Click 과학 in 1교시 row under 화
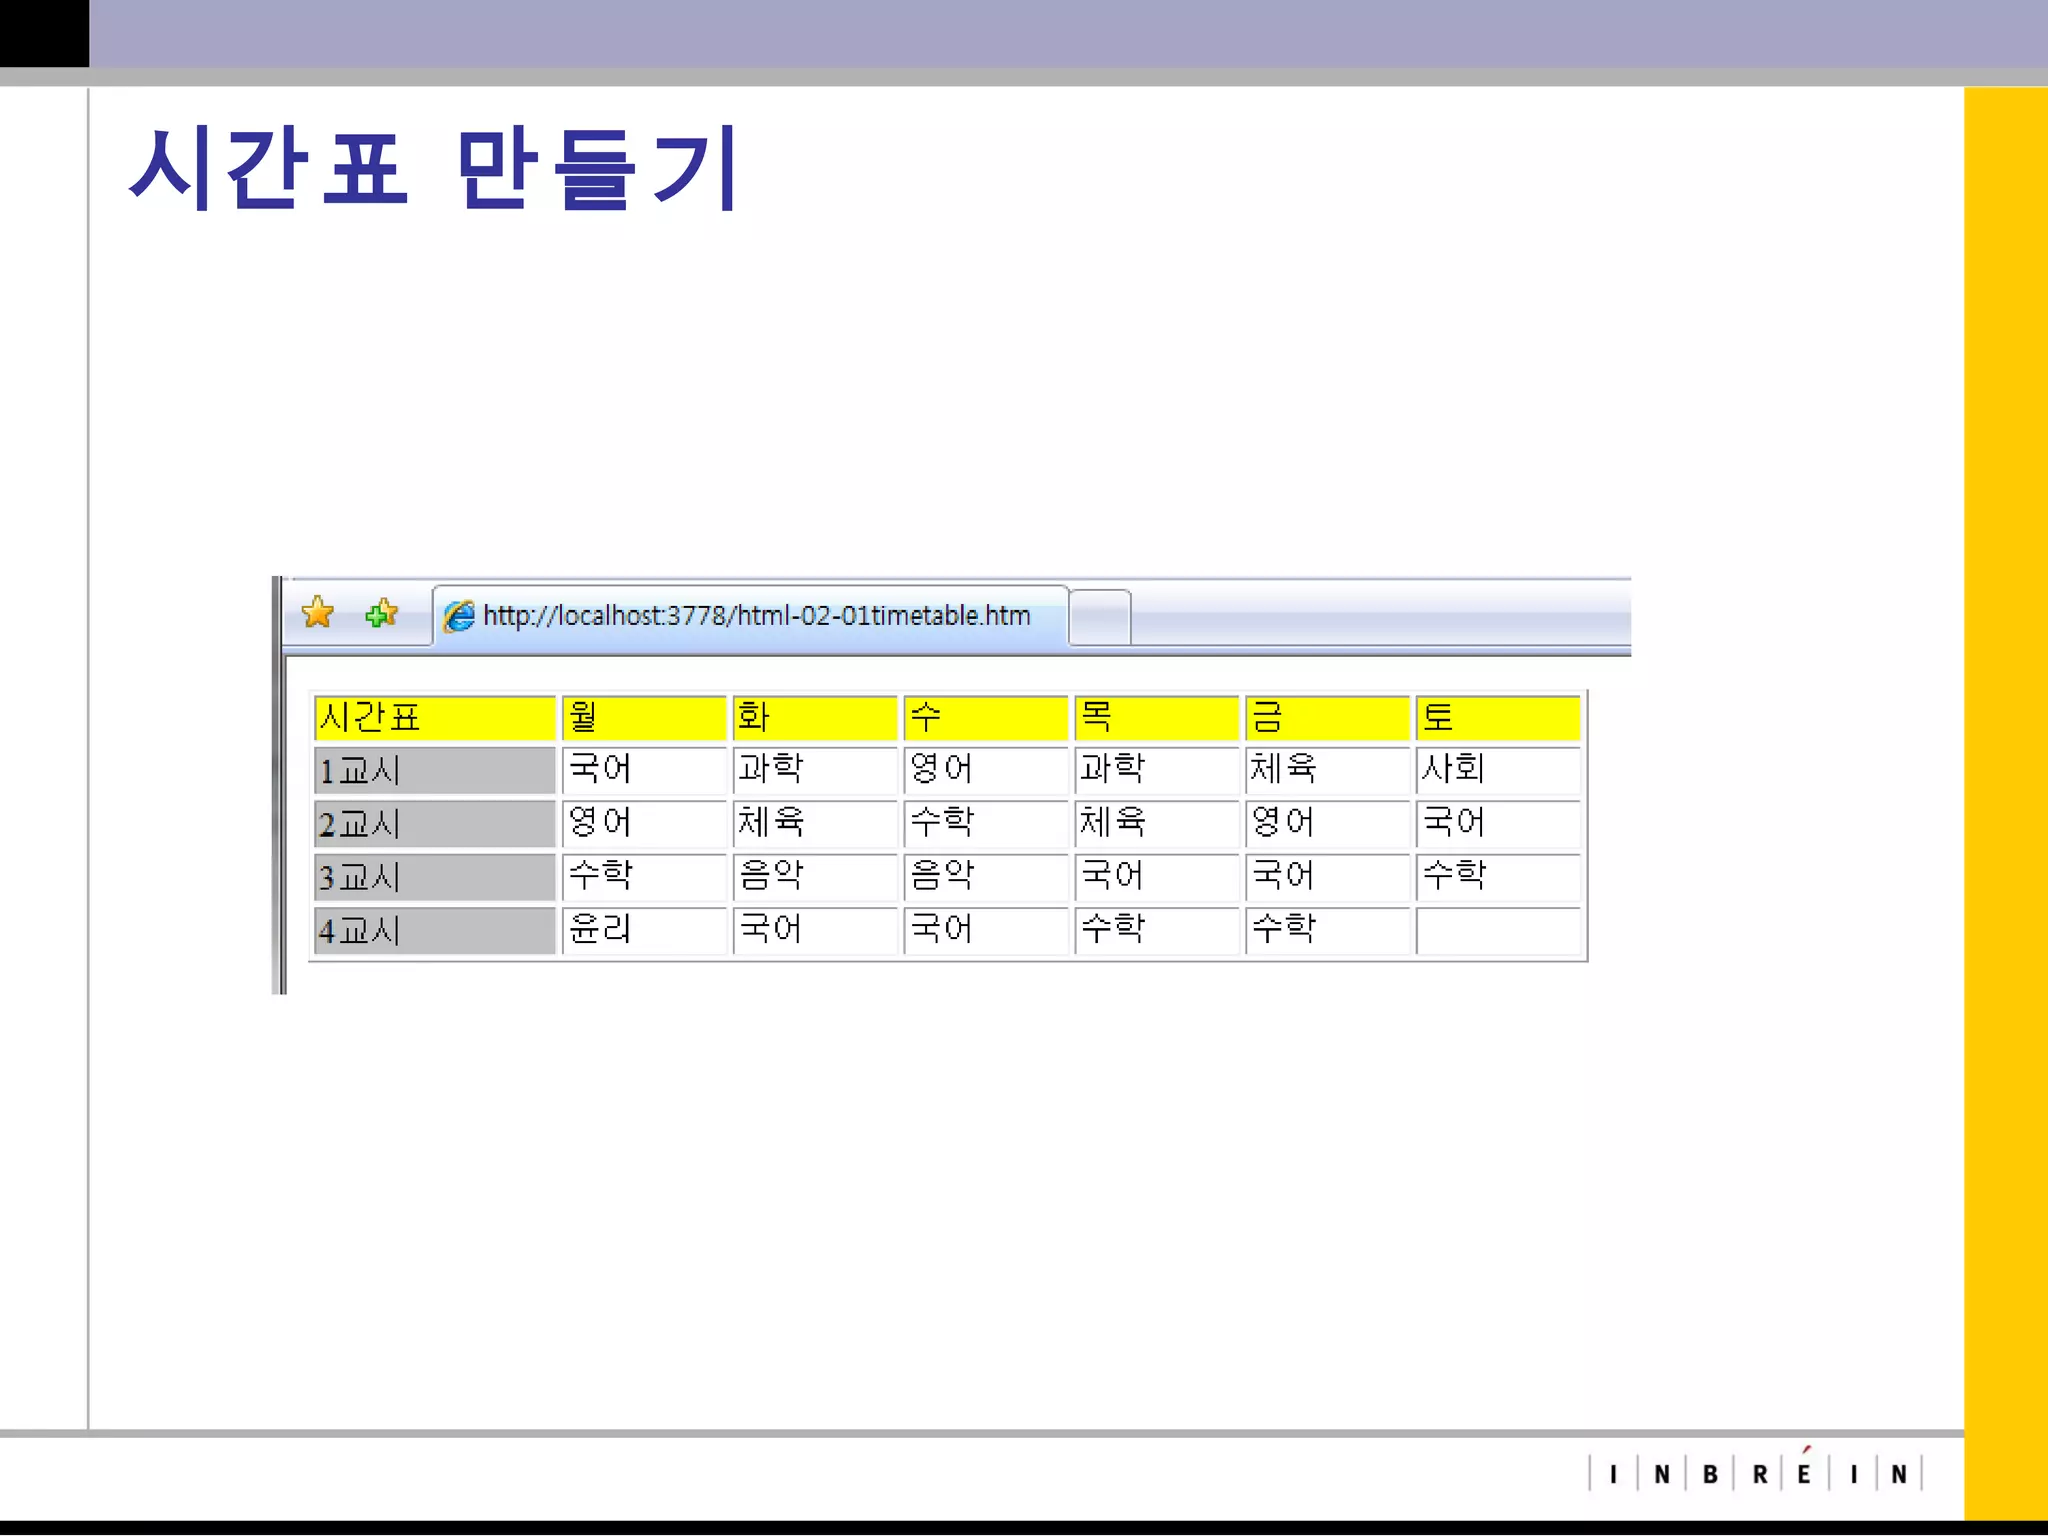Viewport: 2048px width, 1536px height. [814, 770]
